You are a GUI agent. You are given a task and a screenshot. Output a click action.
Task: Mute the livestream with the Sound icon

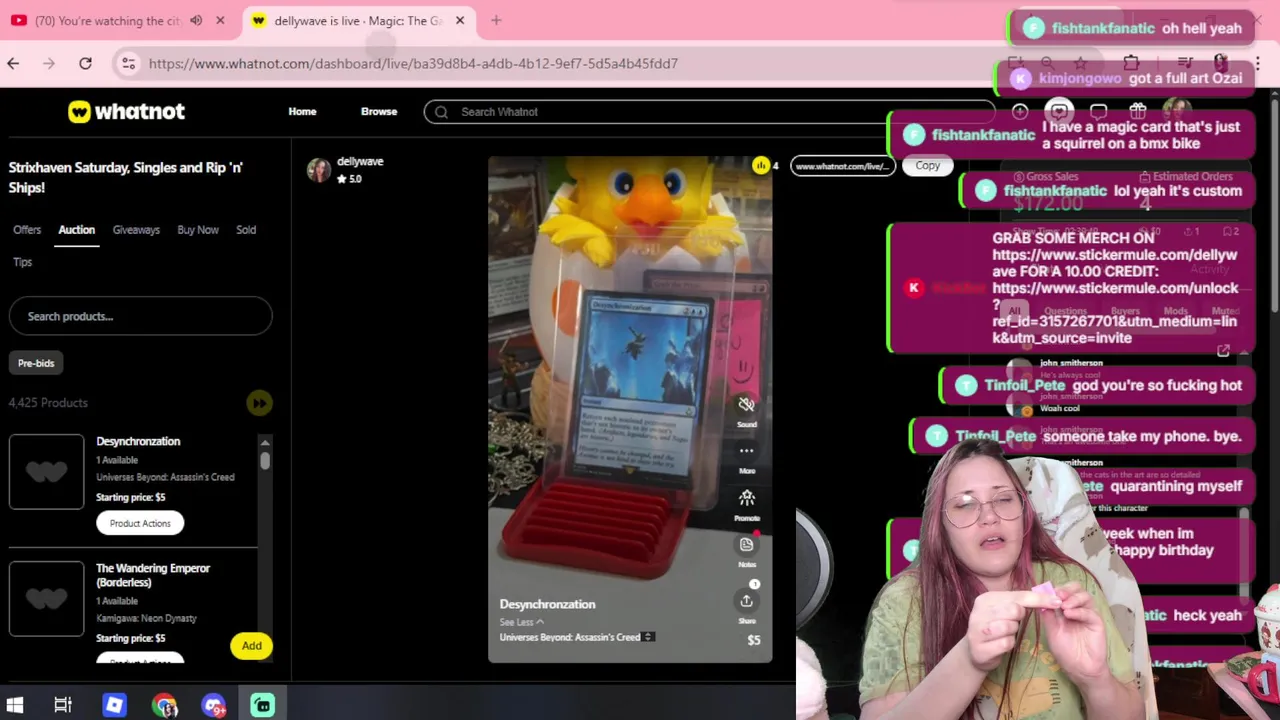click(746, 404)
